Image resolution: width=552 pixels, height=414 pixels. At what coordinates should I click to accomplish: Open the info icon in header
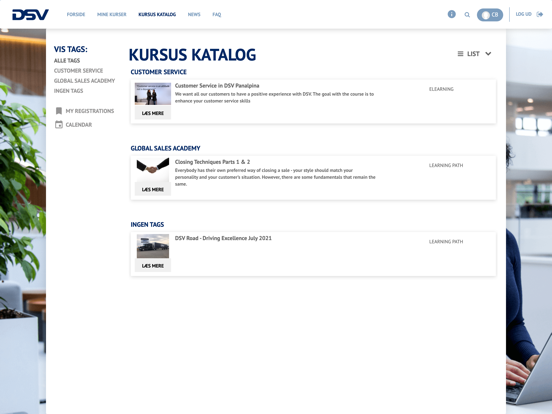tap(451, 14)
